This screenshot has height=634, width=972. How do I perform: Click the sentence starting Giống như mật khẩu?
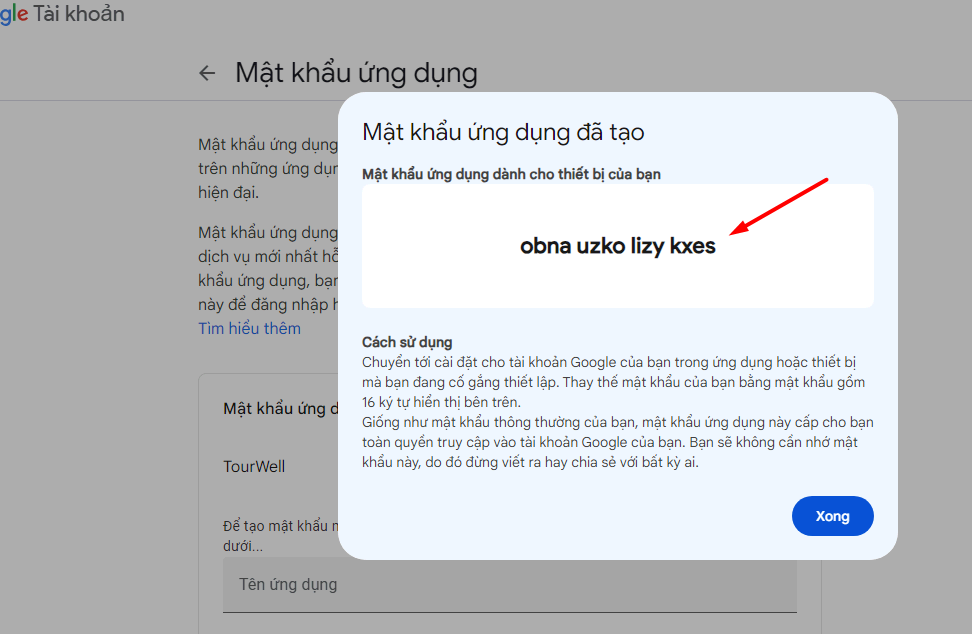coord(617,442)
